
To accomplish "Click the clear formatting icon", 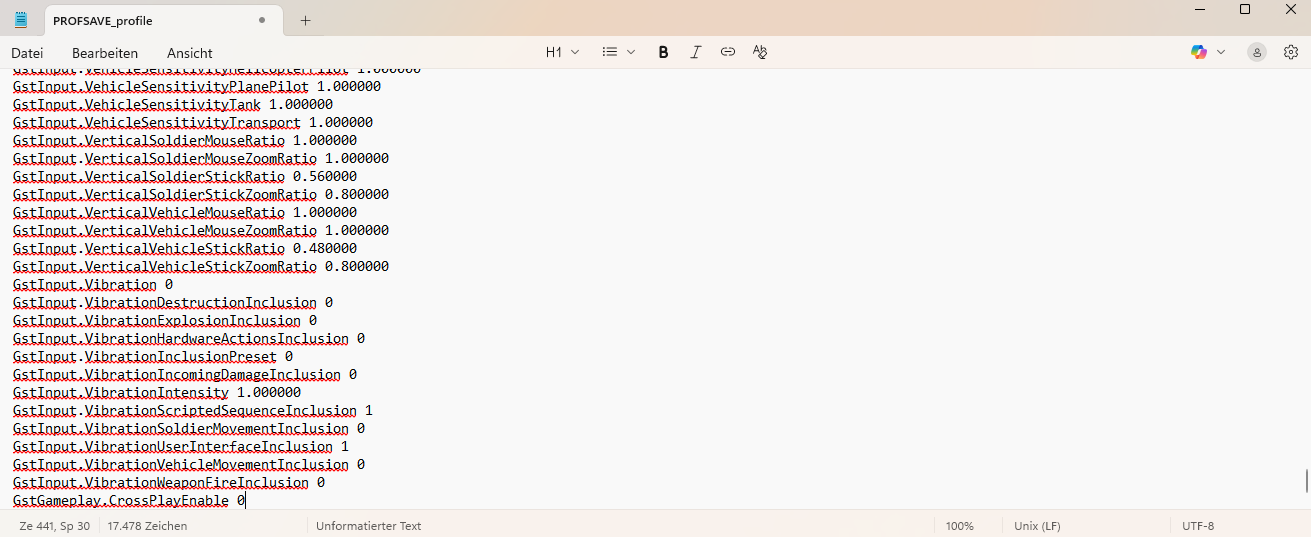I will (760, 52).
